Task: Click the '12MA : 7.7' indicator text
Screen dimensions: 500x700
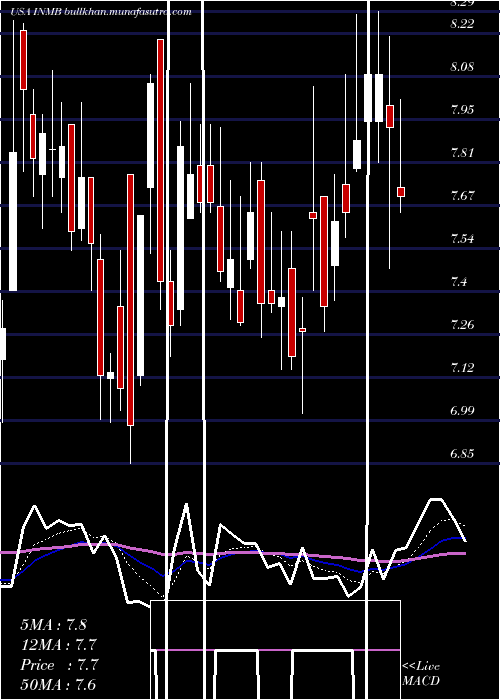Action: point(58,645)
